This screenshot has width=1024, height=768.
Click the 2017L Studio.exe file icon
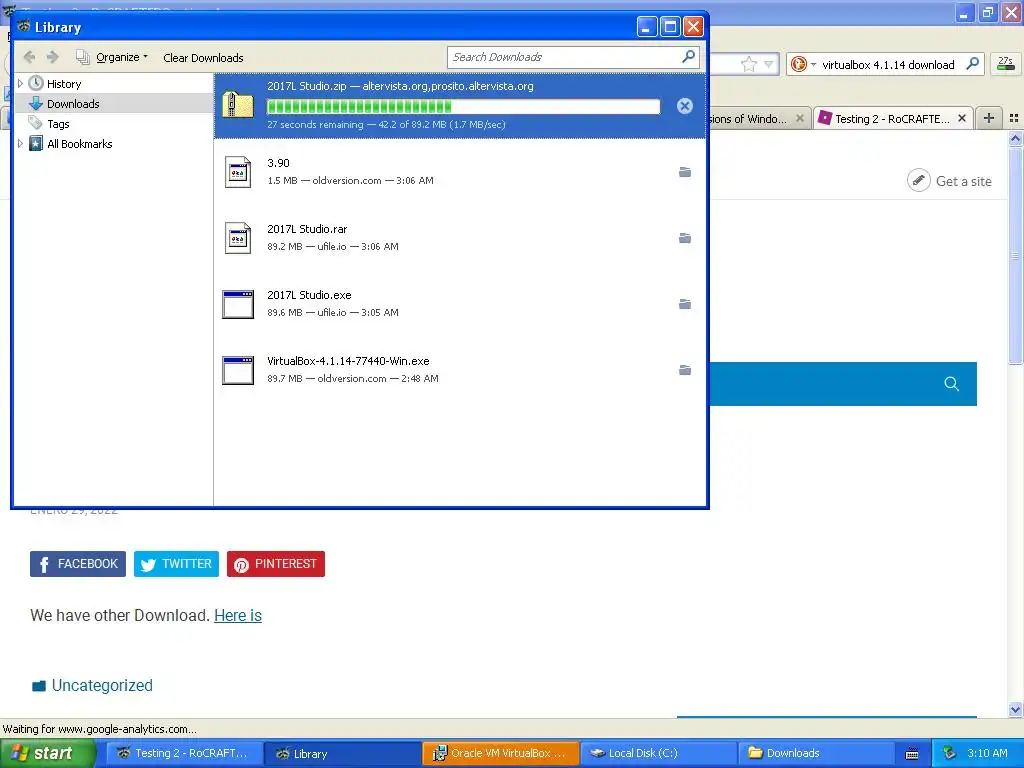[x=238, y=304]
